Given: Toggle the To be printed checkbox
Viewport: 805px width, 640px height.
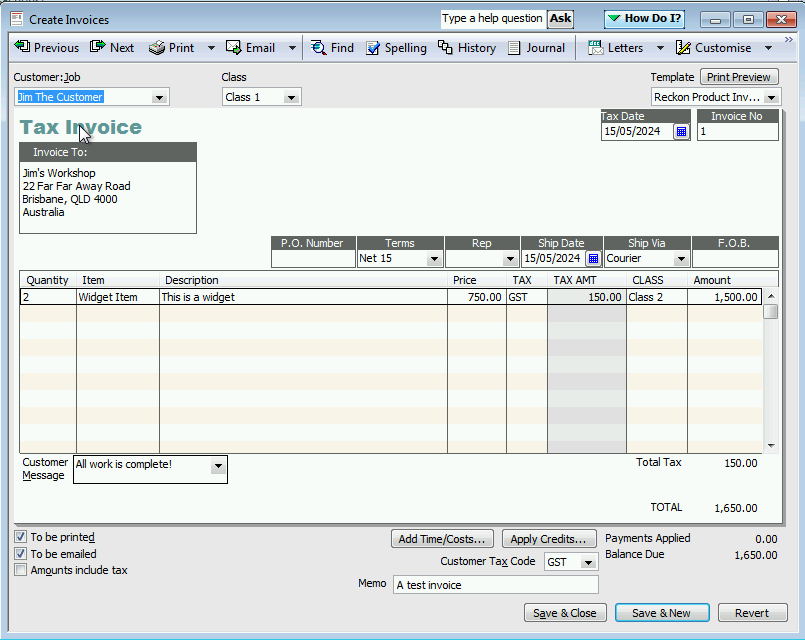Looking at the screenshot, I should point(21,537).
